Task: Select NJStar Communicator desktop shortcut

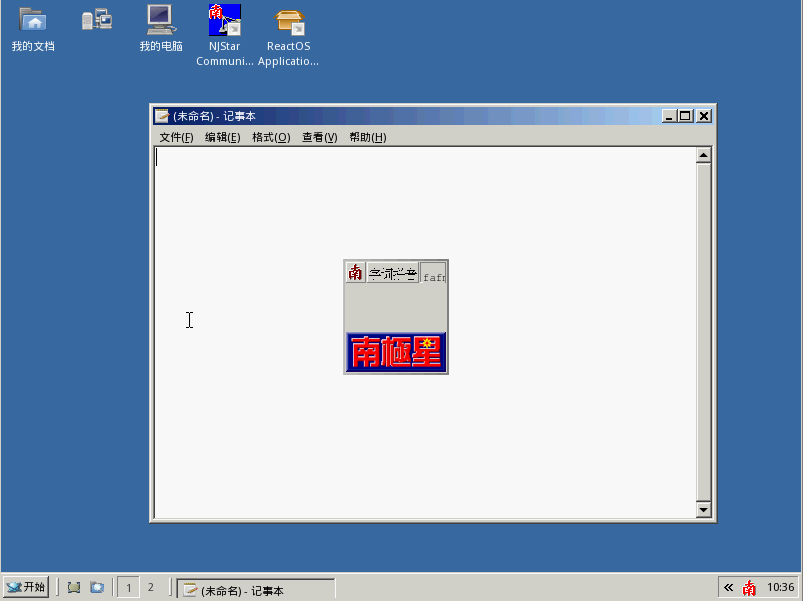Action: (224, 36)
